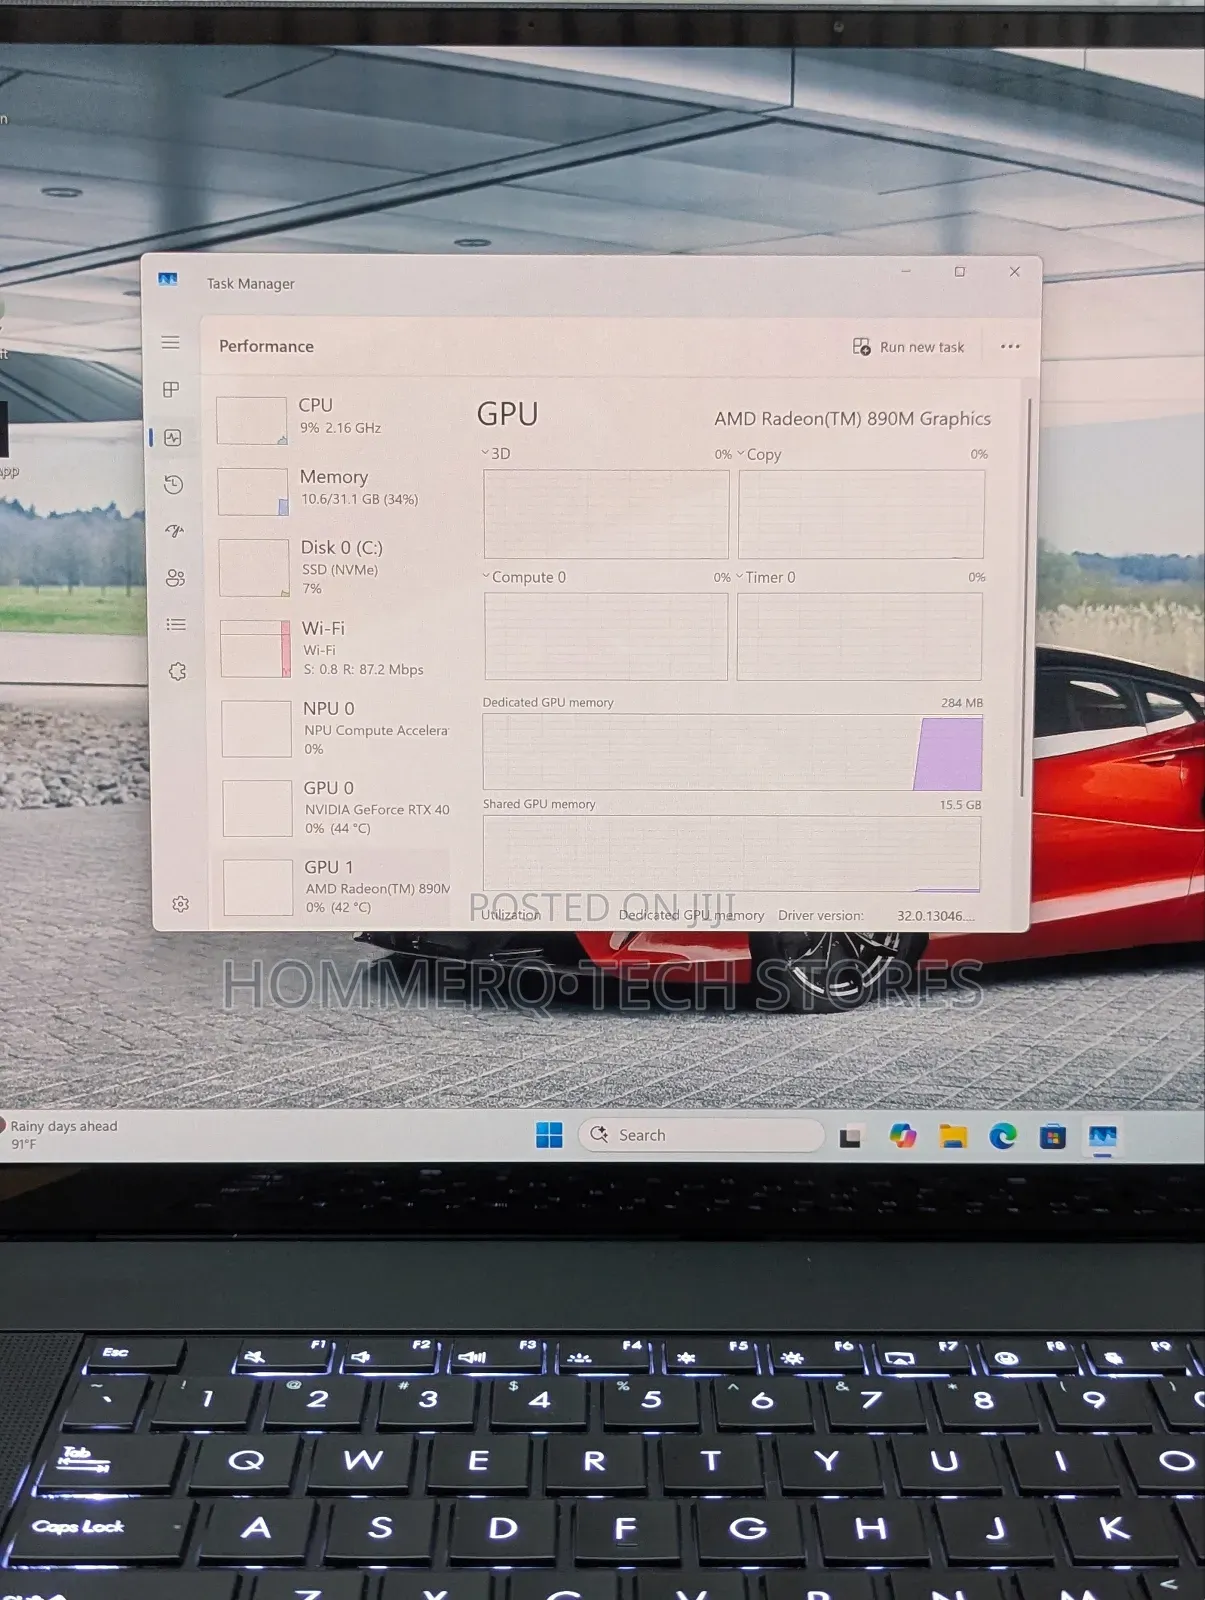Click the taskbar Search box

(701, 1135)
